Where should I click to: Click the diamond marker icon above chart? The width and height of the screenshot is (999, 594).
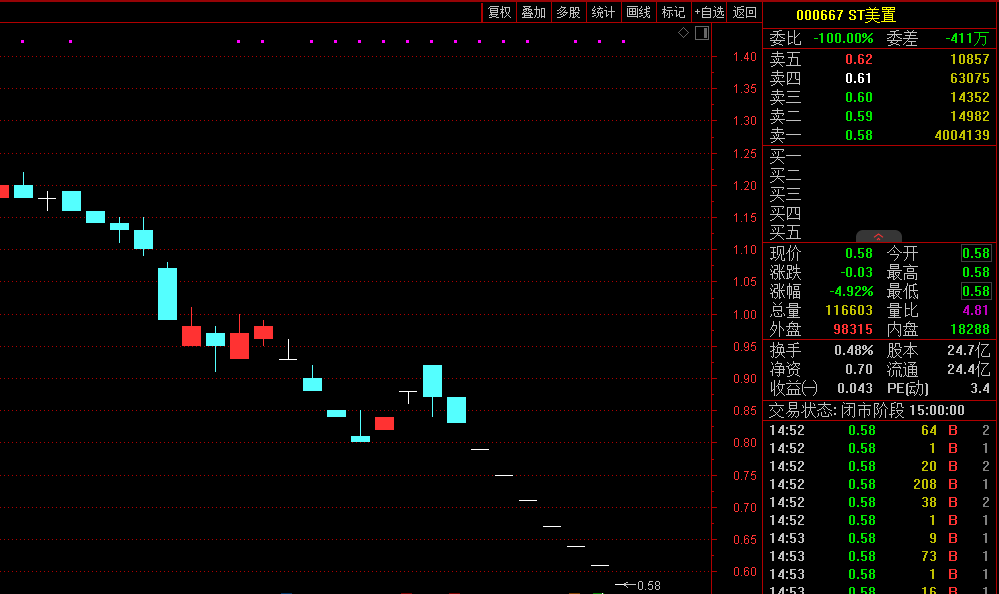(x=683, y=33)
